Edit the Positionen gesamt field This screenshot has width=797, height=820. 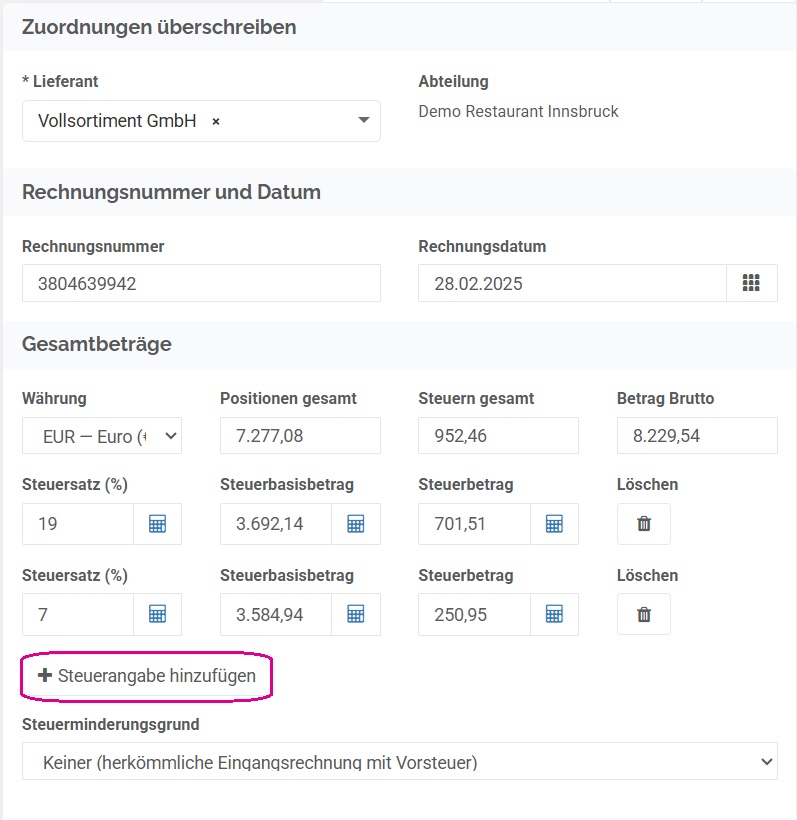pyautogui.click(x=300, y=436)
